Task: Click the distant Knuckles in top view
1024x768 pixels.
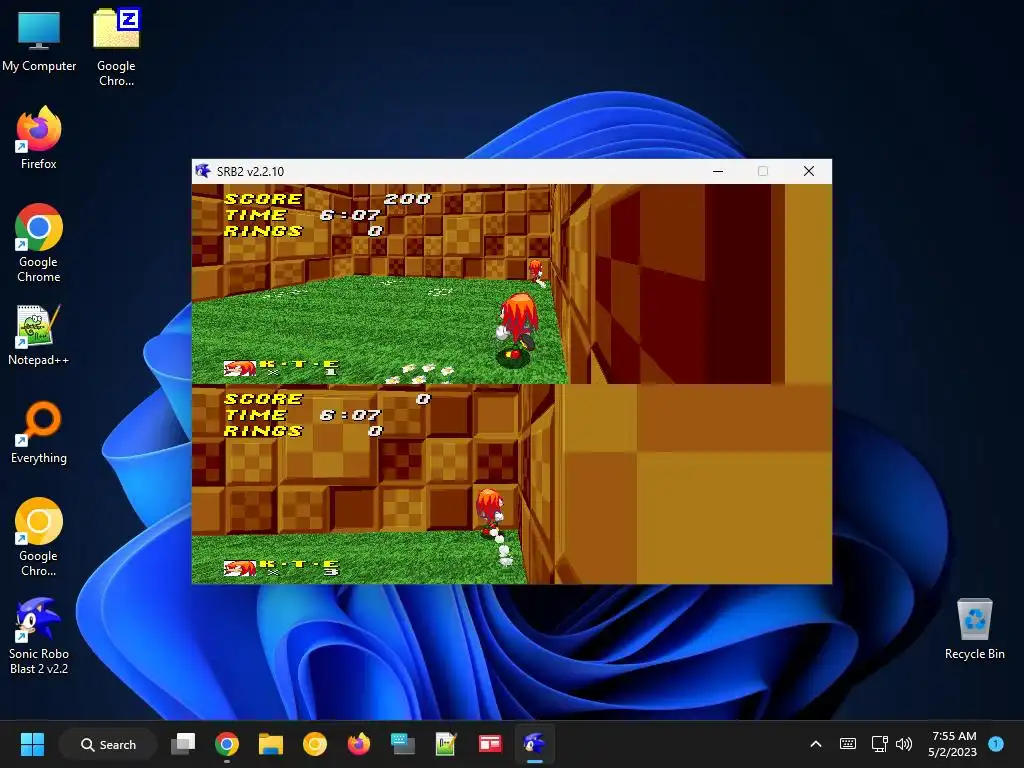Action: [x=536, y=271]
